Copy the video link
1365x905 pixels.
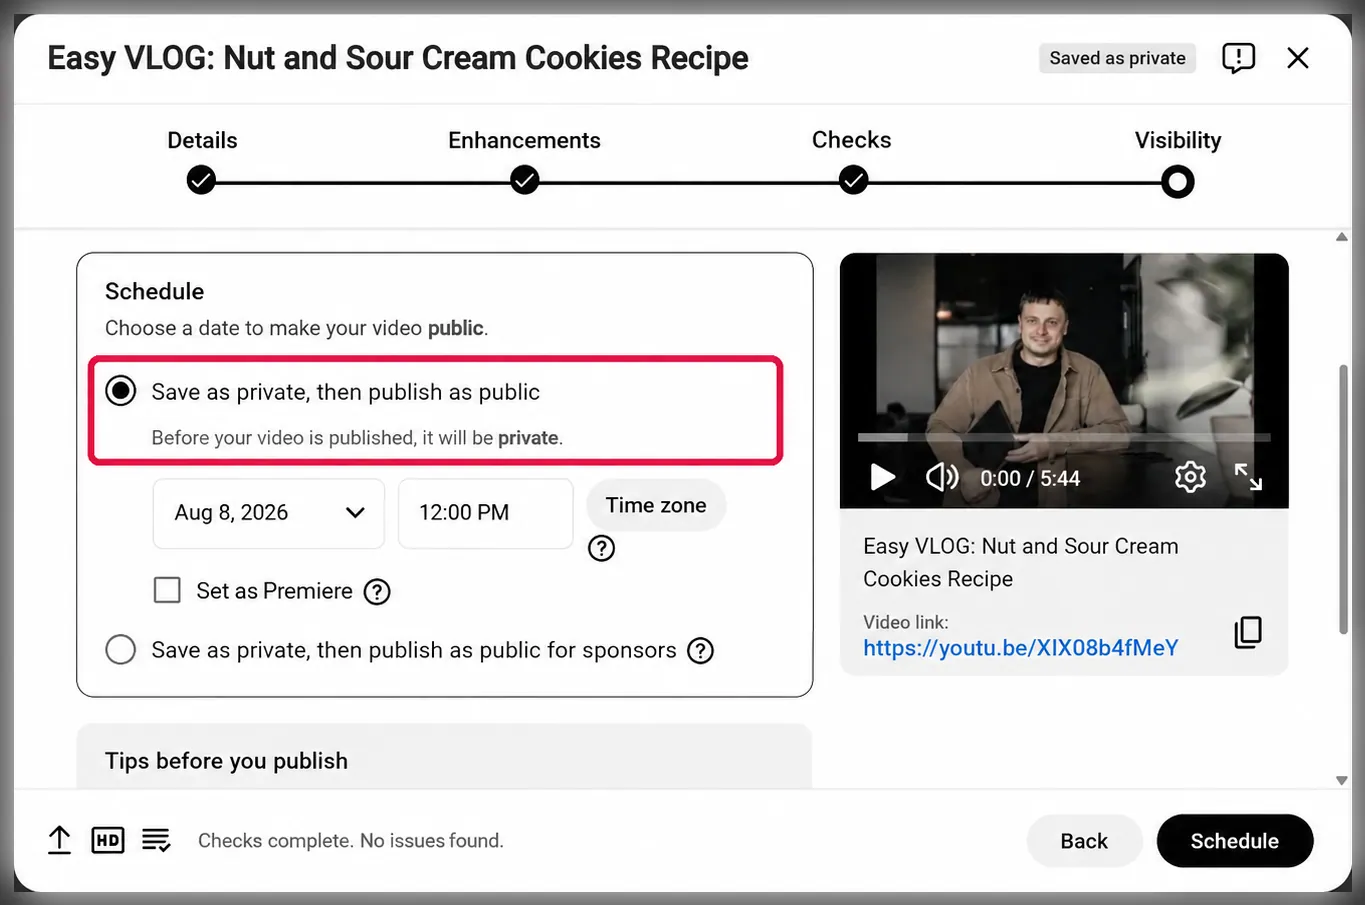coord(1248,632)
